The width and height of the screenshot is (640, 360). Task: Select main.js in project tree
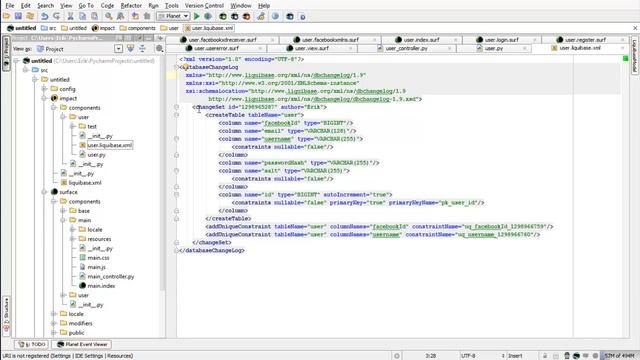[96, 267]
